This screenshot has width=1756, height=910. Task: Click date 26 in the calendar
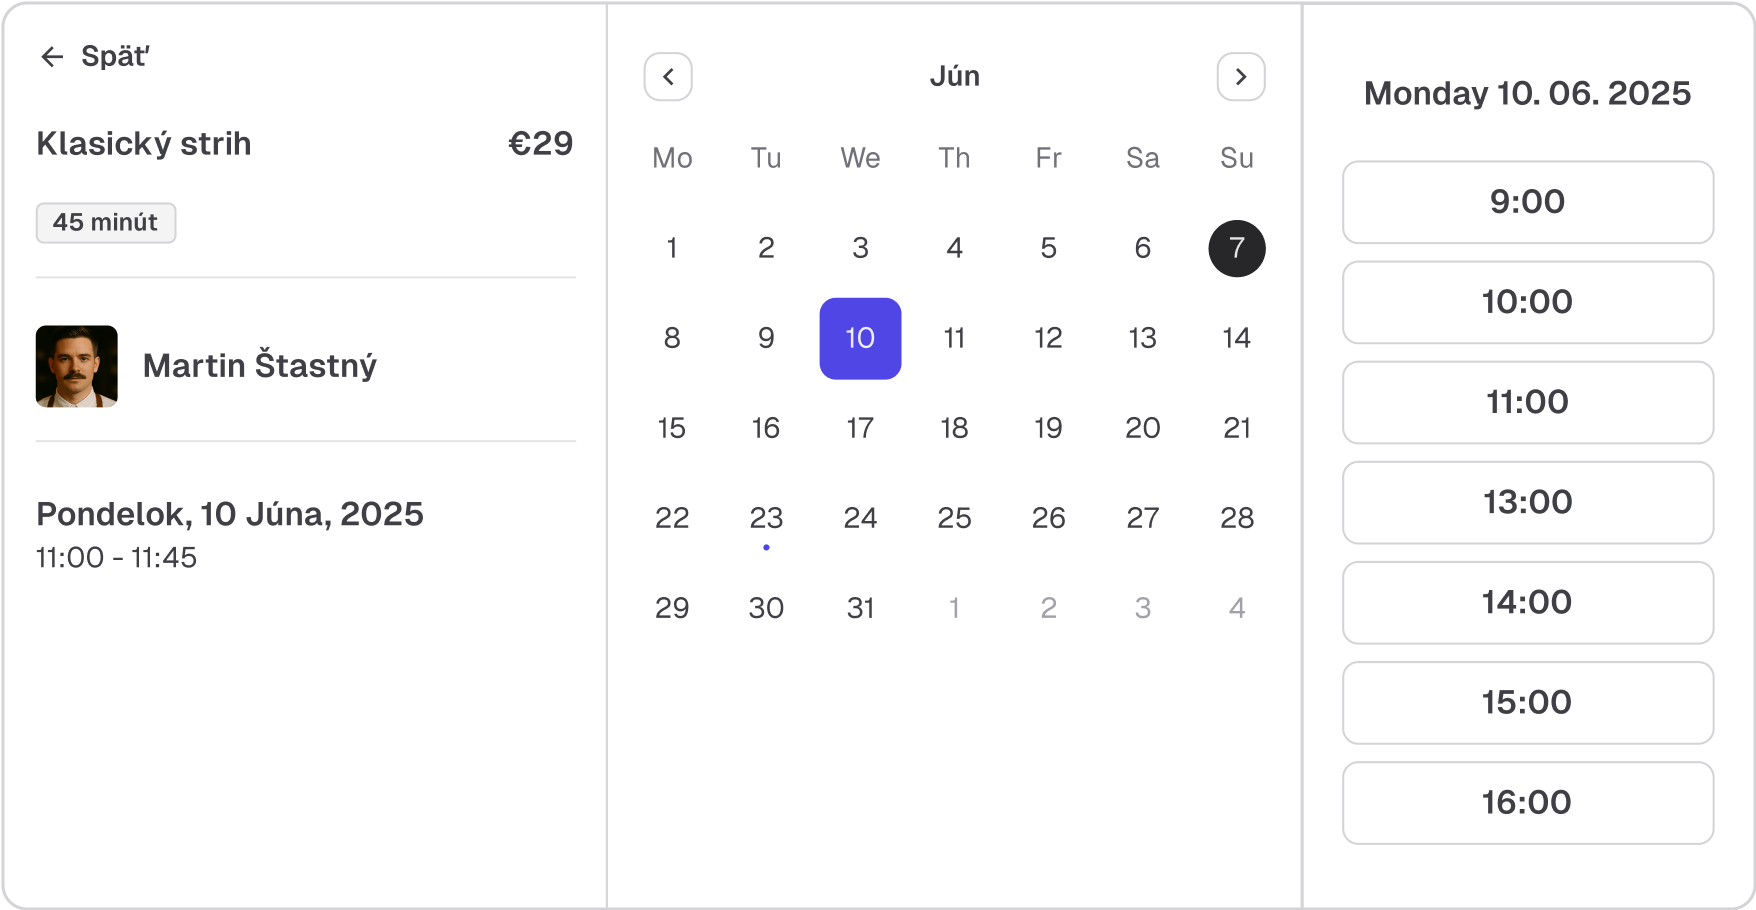[x=1048, y=518]
